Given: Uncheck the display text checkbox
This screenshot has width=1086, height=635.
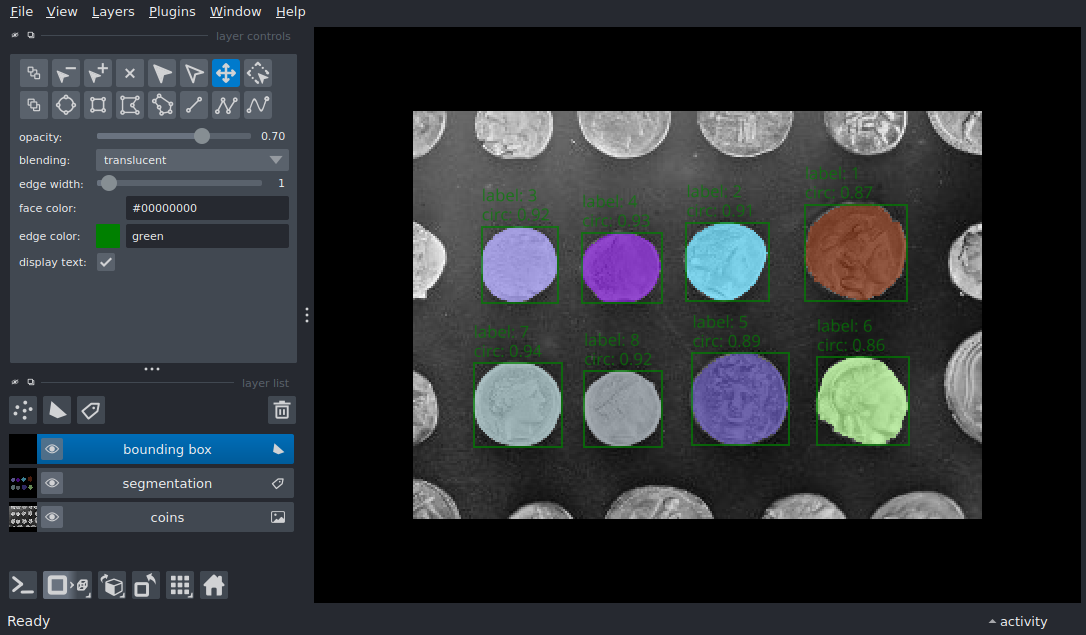Looking at the screenshot, I should pyautogui.click(x=106, y=262).
